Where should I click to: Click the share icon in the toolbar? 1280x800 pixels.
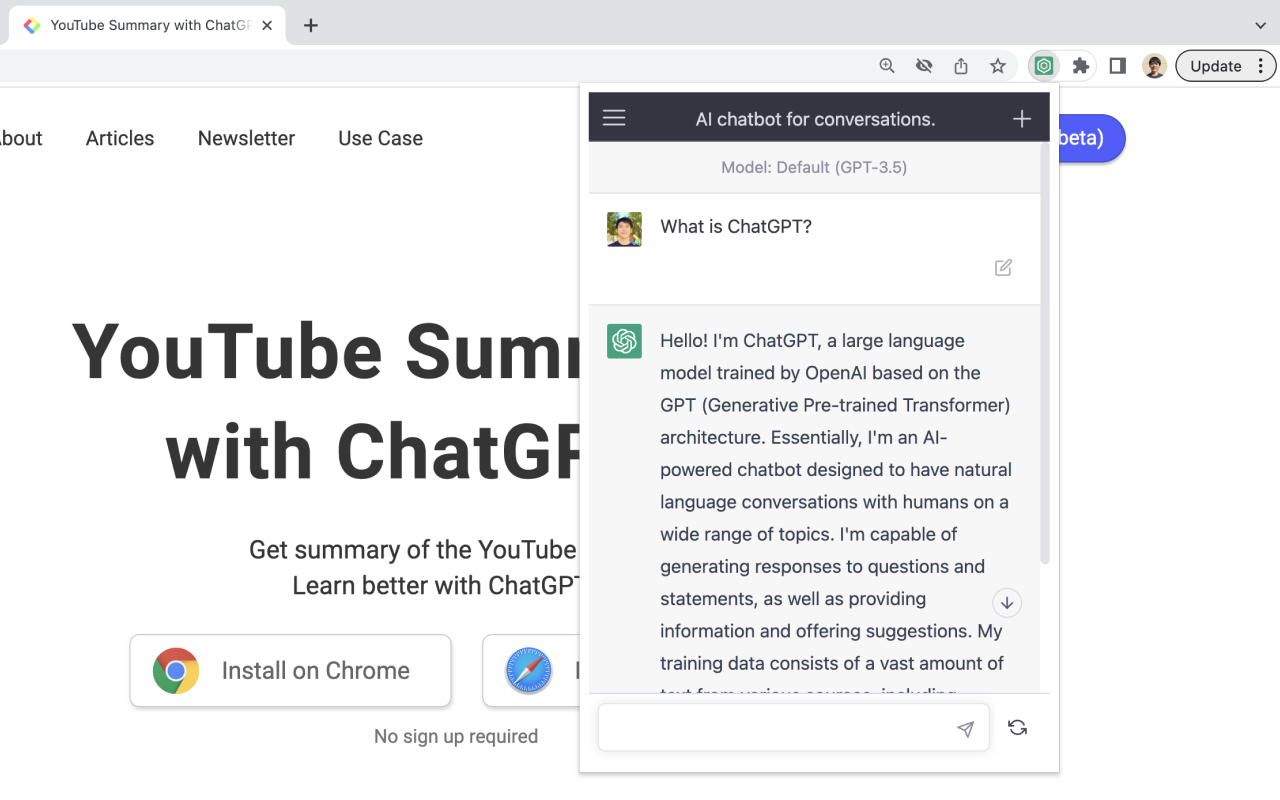tap(960, 65)
